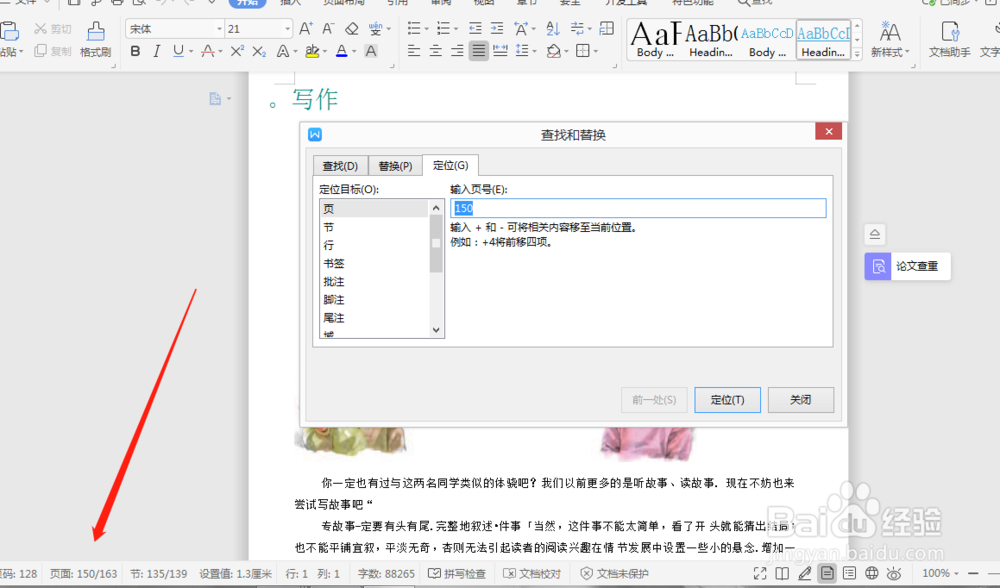The height and width of the screenshot is (588, 1000).
Task: Toggle page layout view in status bar
Action: 827,573
